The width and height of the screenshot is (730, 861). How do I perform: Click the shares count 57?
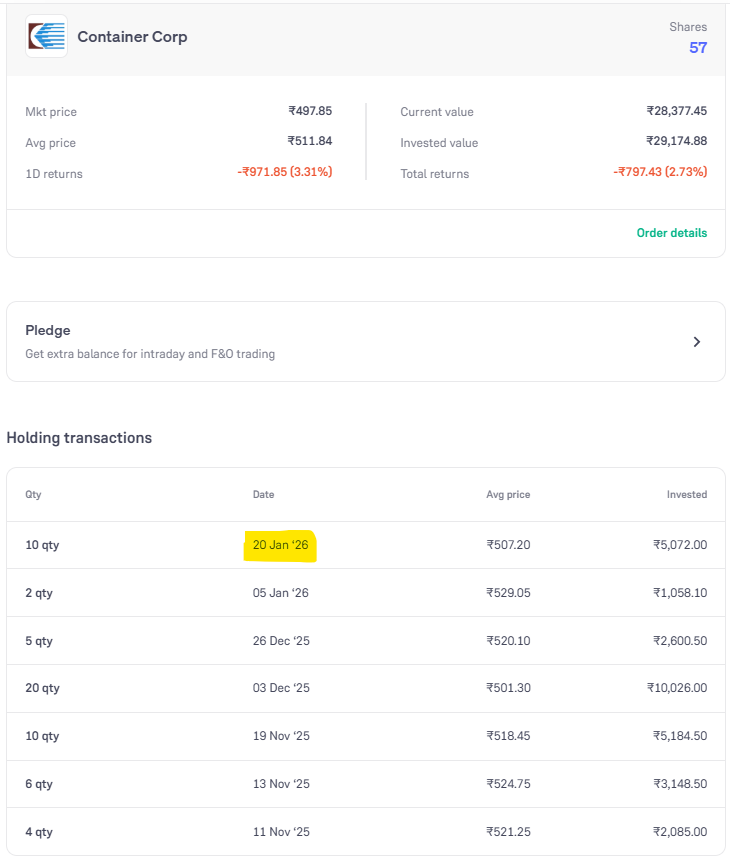[698, 48]
